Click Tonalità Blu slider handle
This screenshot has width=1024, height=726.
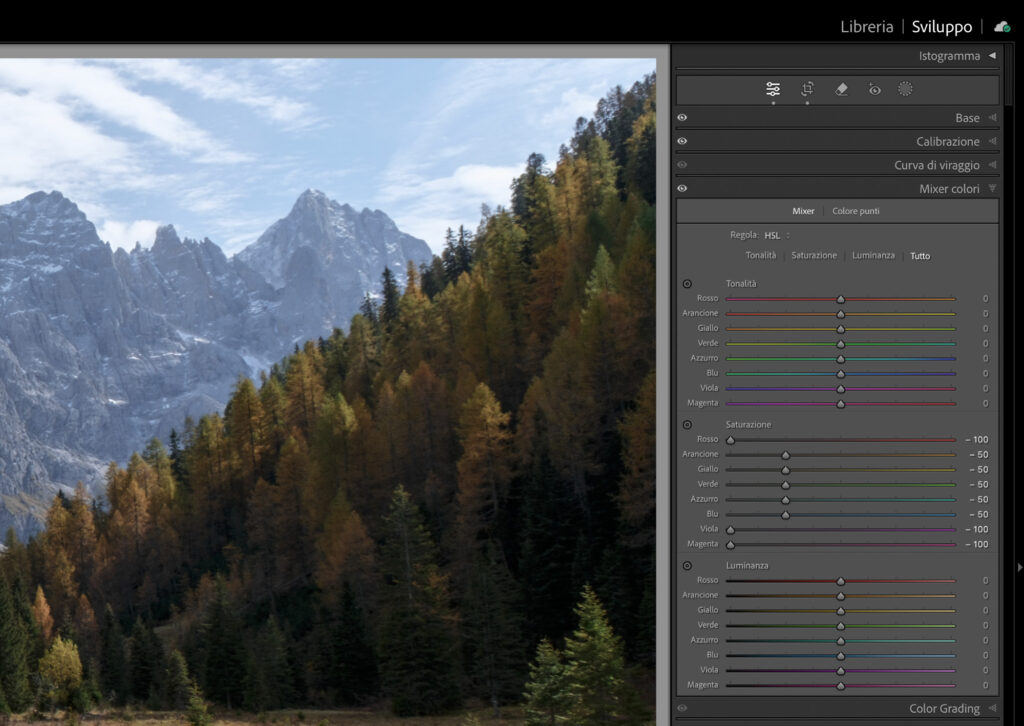point(840,374)
